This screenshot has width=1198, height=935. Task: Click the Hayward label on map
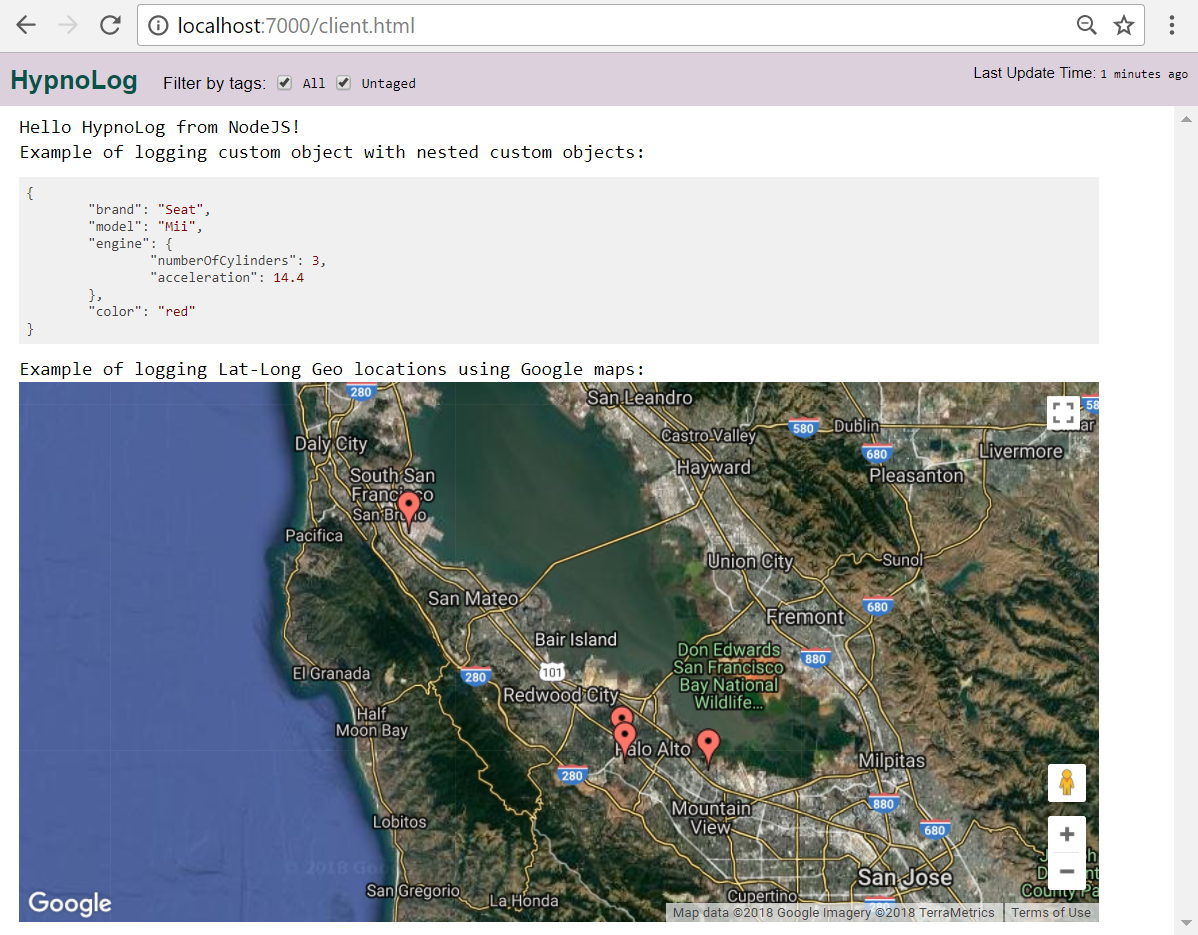(x=714, y=468)
